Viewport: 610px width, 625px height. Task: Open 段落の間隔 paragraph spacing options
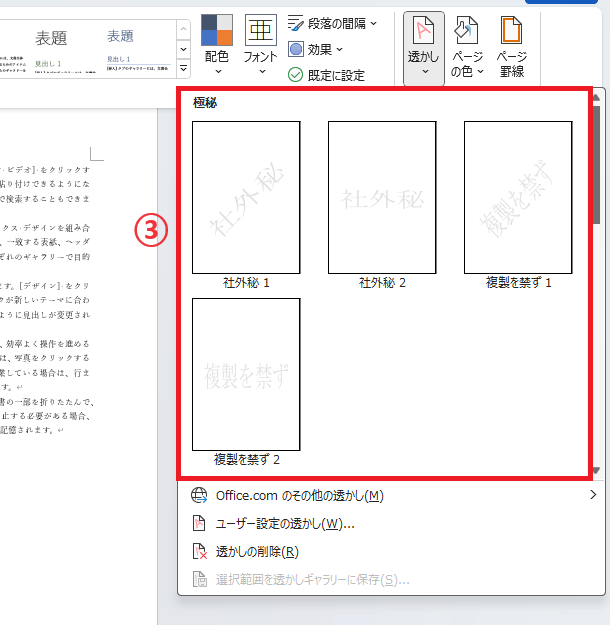(332, 24)
